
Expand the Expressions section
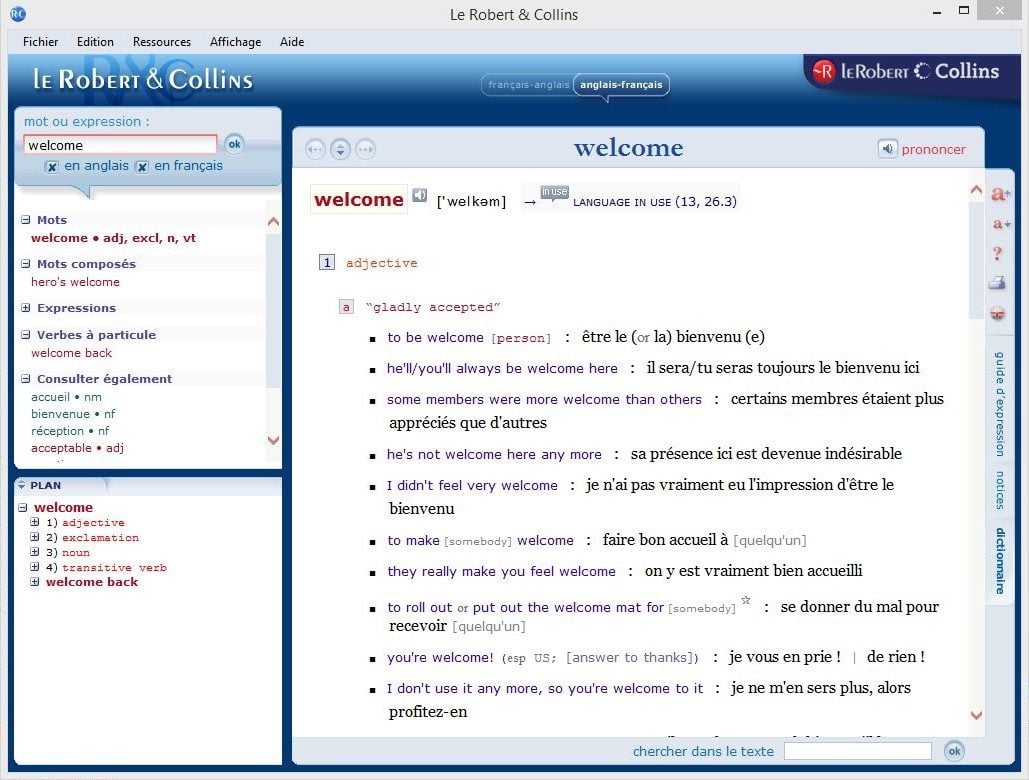pyautogui.click(x=26, y=308)
